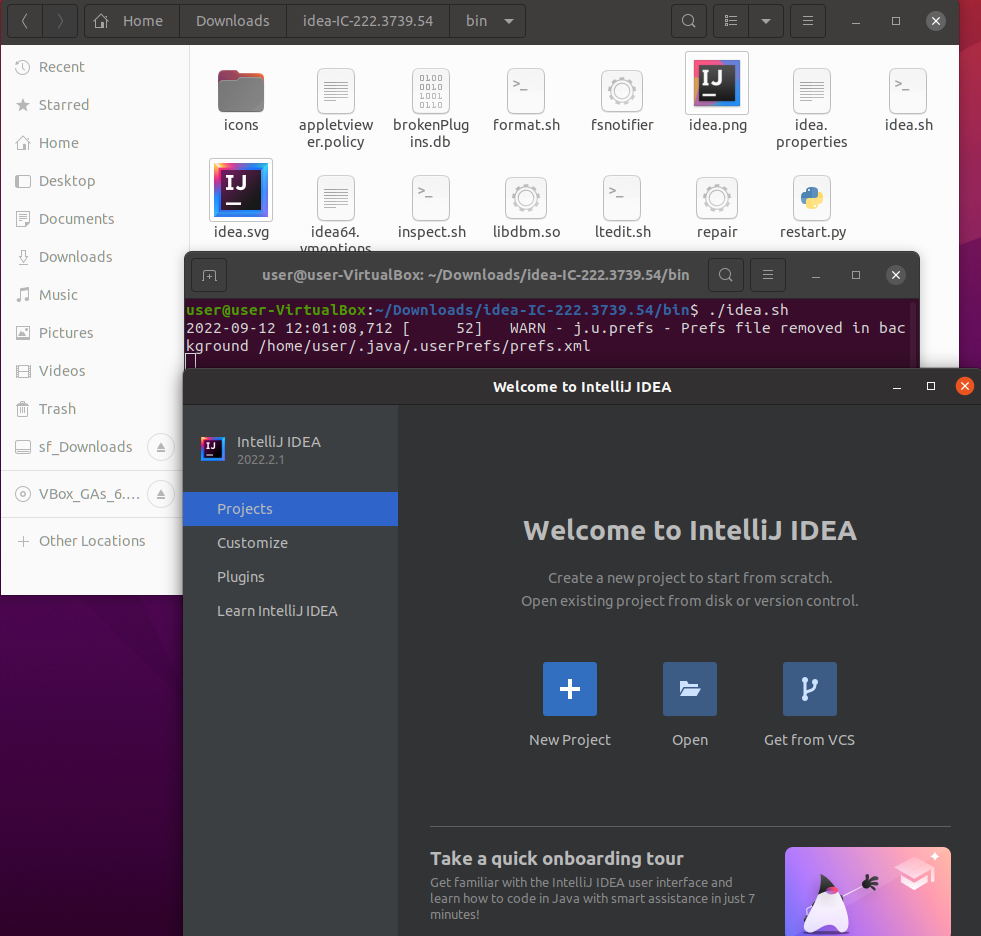981x936 pixels.
Task: Click the onboarding tour illustration
Action: coord(868,891)
